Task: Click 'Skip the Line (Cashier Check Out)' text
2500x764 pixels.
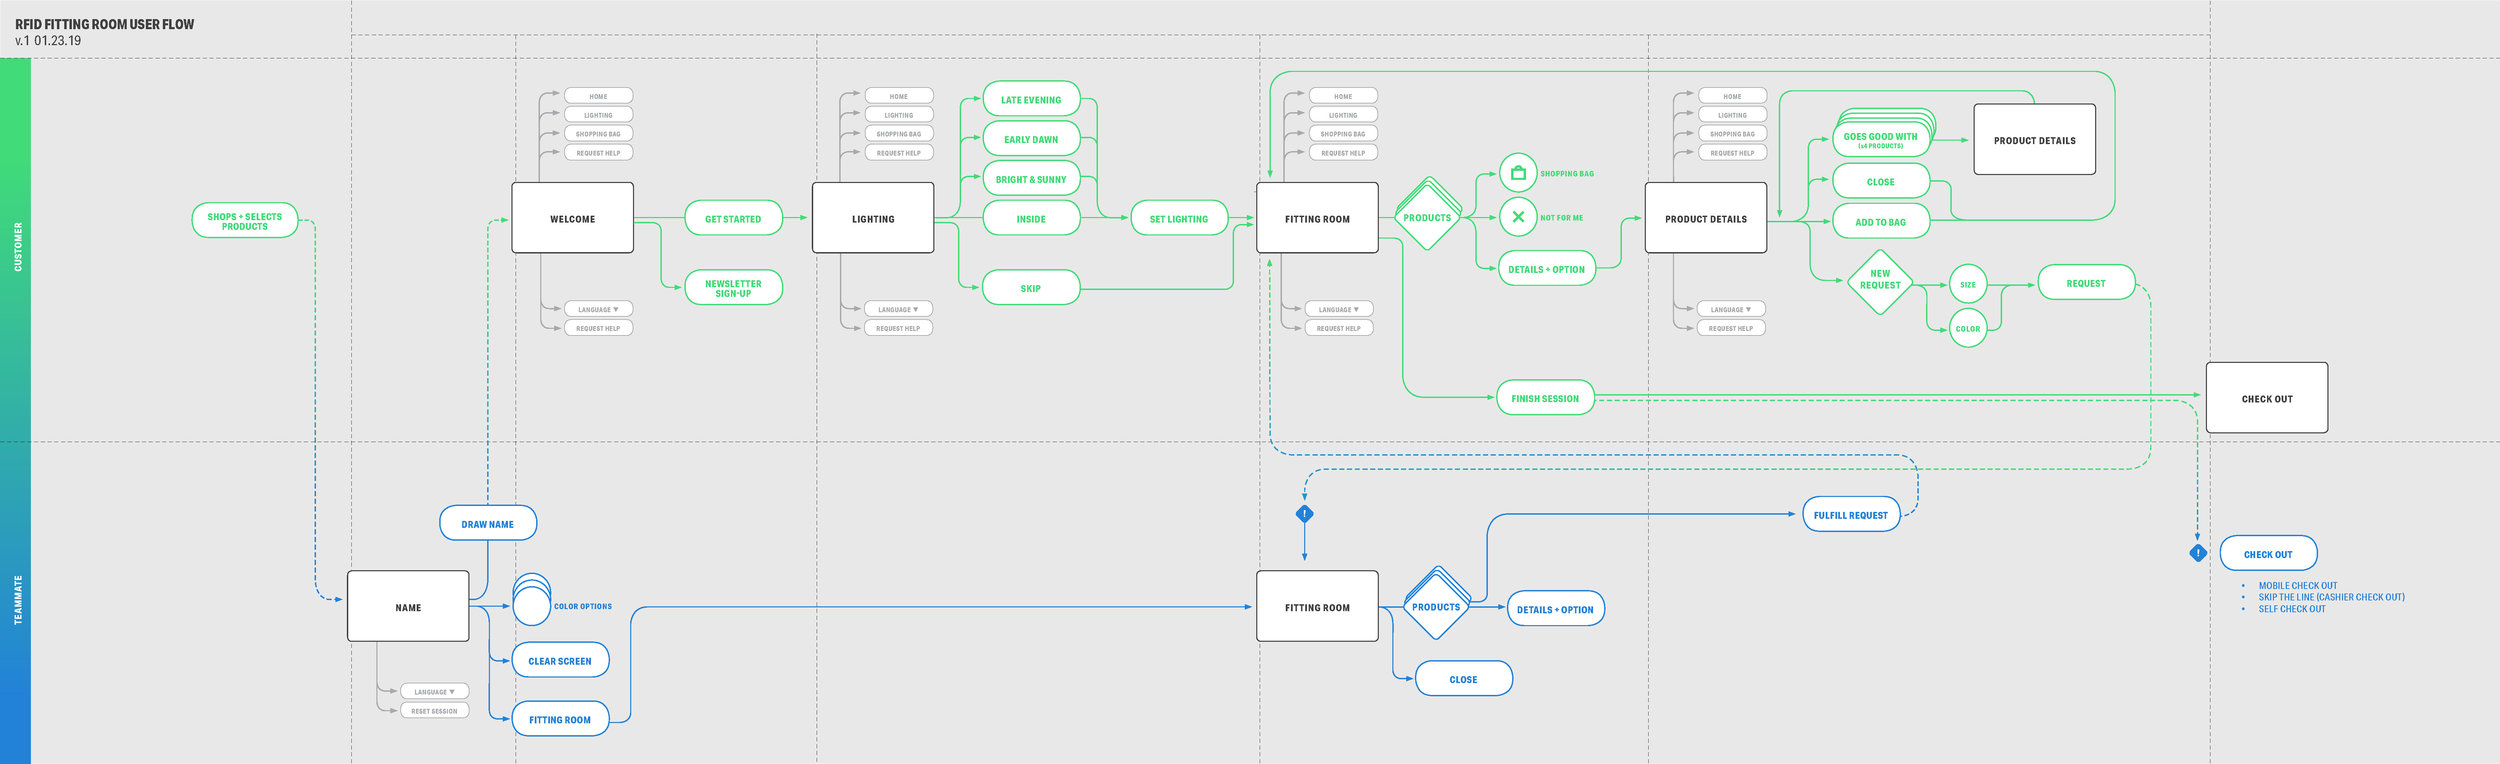Action: pos(2331,597)
